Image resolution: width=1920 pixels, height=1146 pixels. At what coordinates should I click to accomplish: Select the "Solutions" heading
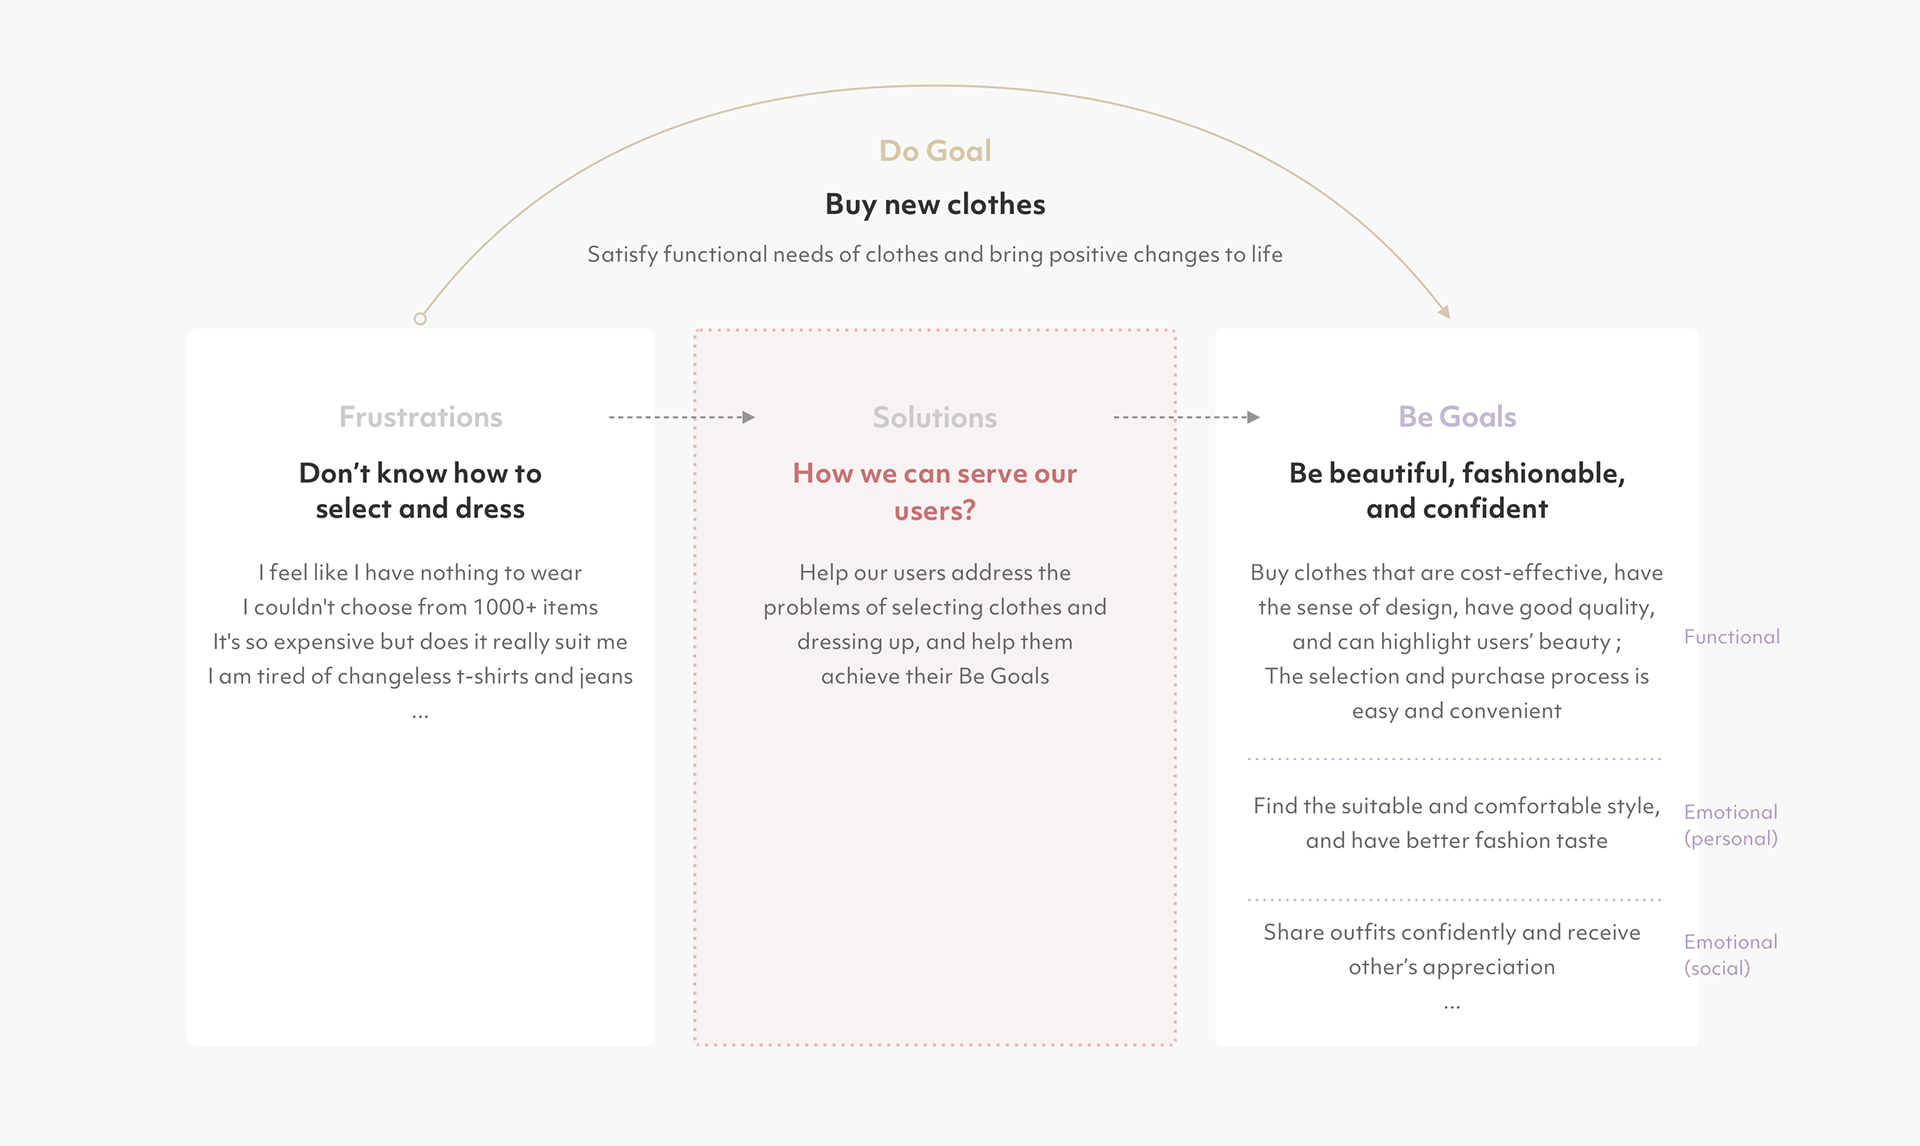point(935,417)
